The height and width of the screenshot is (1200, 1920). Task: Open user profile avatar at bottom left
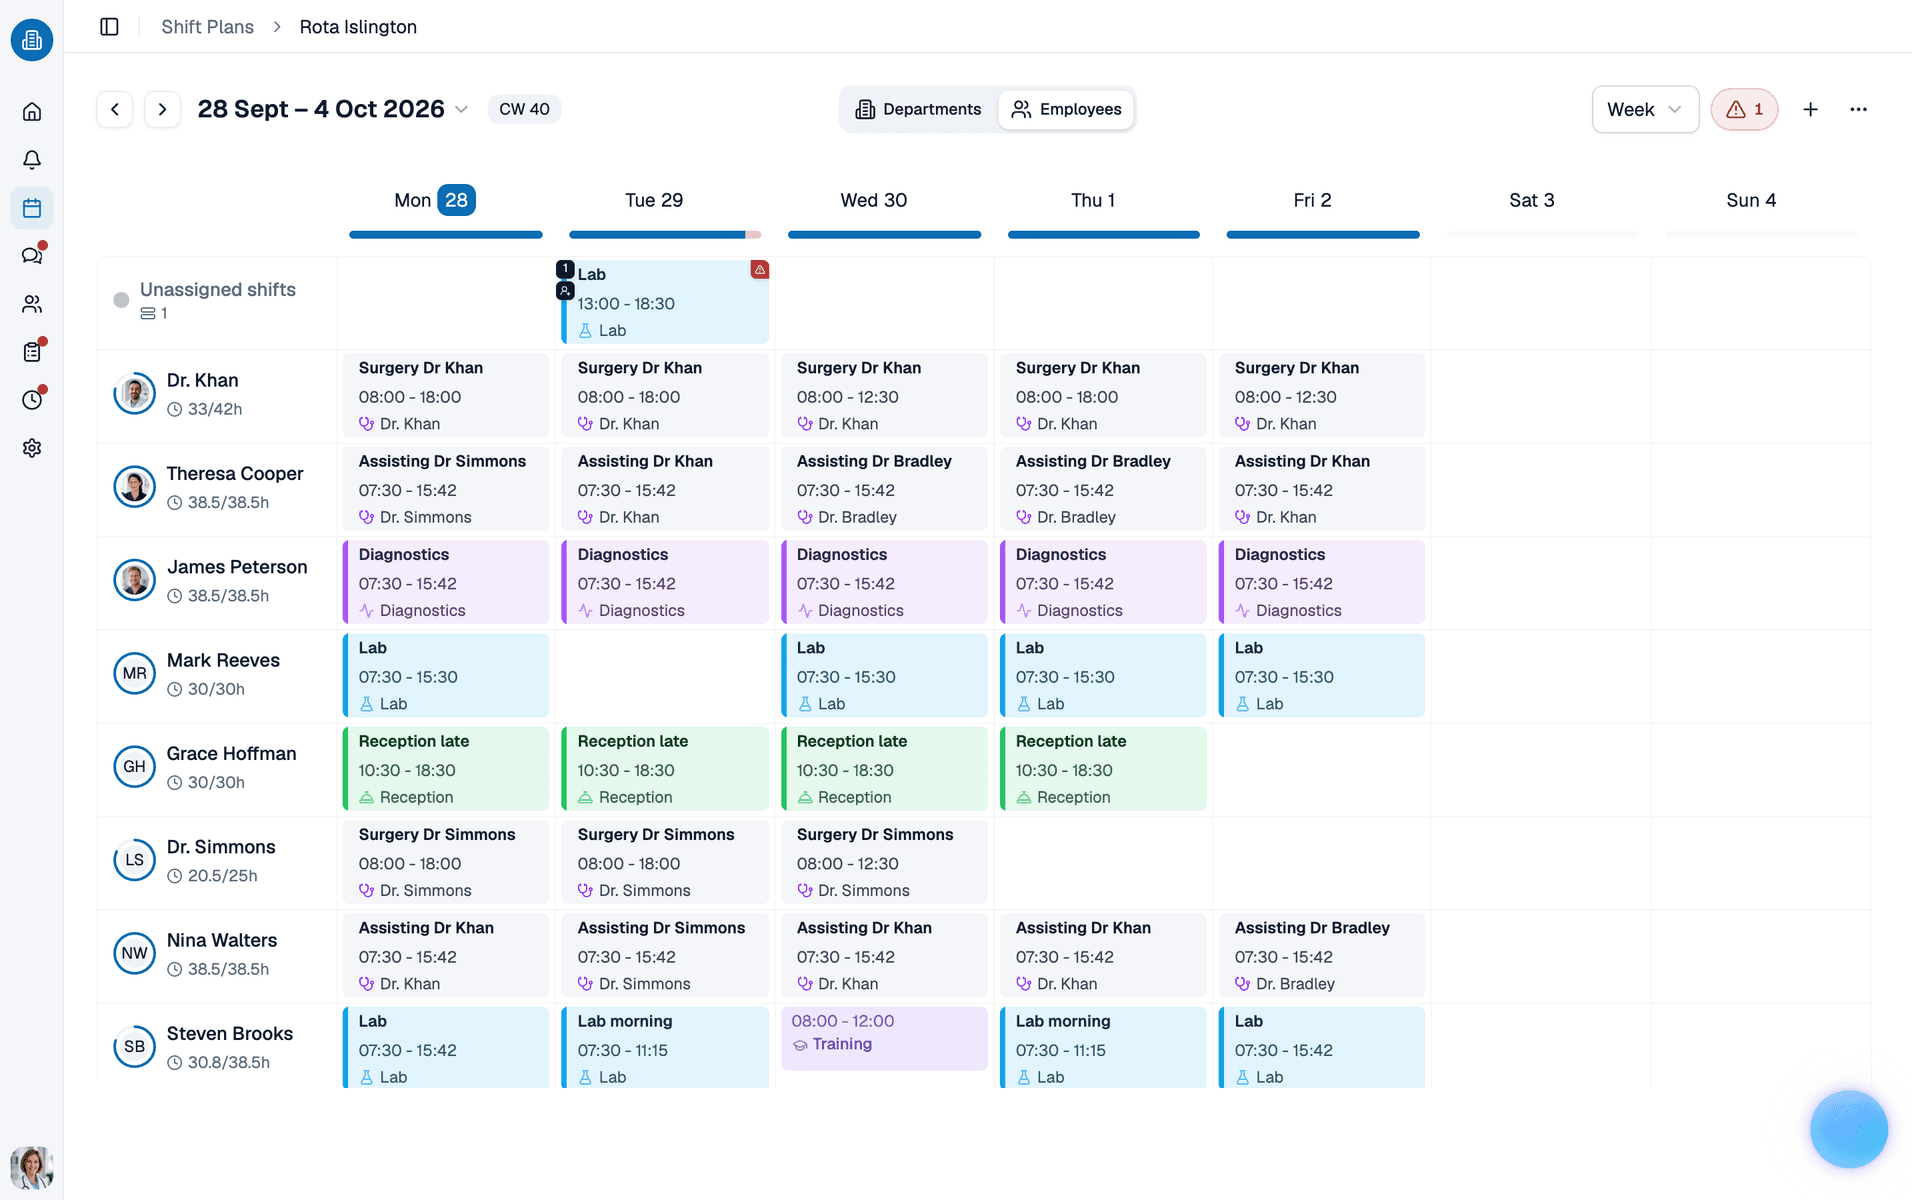32,1167
